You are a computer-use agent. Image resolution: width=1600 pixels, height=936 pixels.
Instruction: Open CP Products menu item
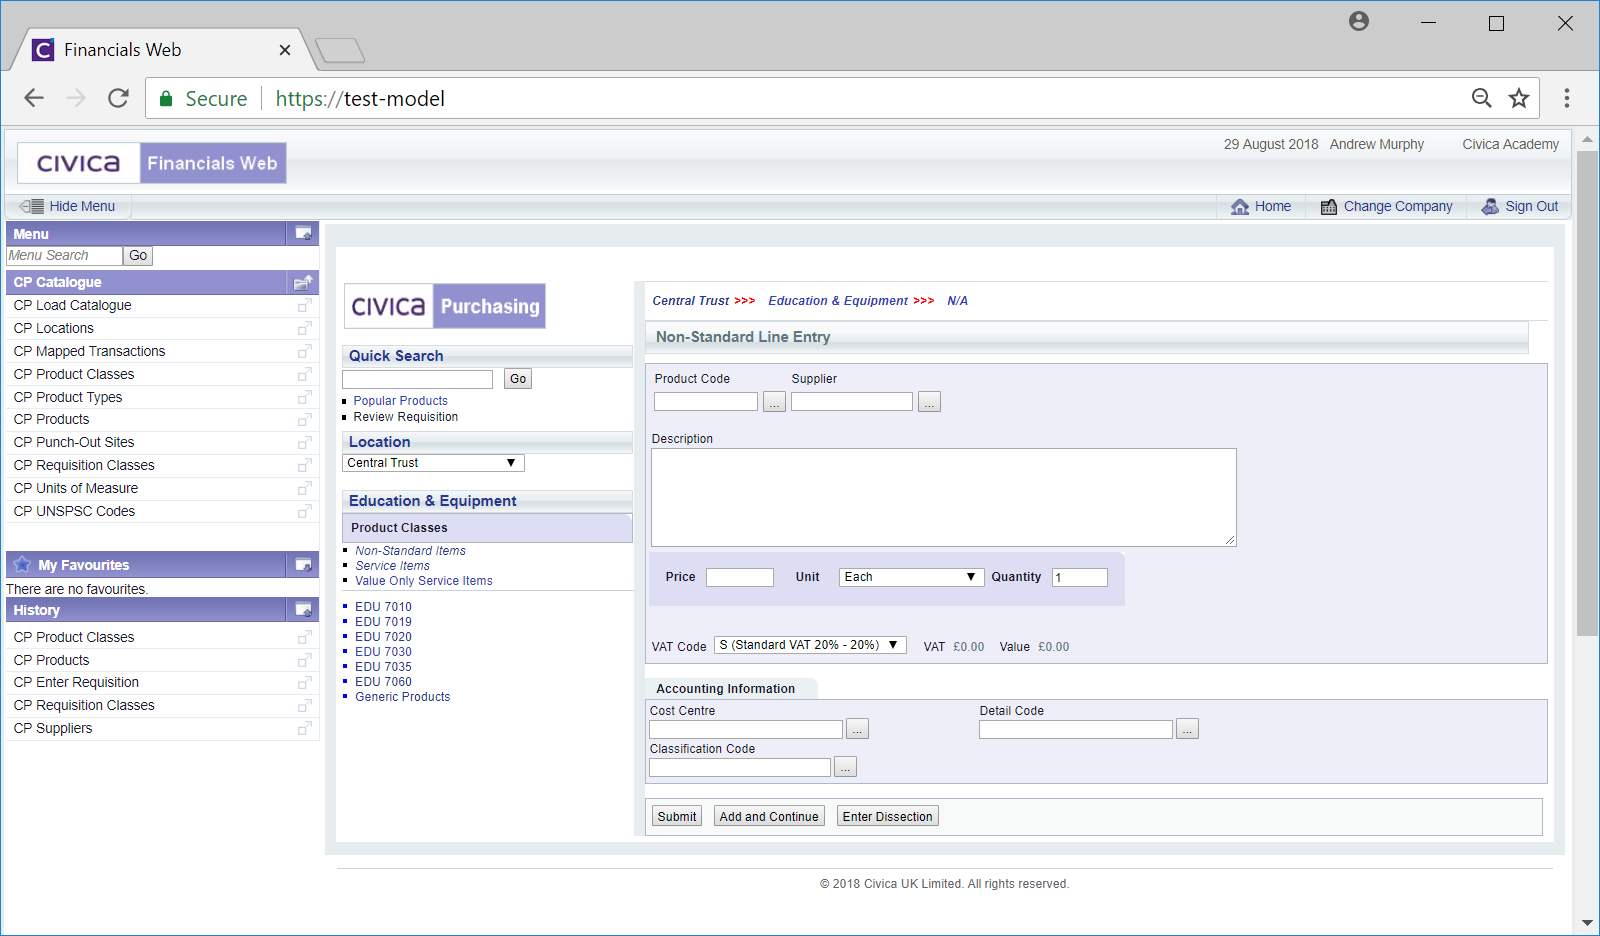click(51, 419)
